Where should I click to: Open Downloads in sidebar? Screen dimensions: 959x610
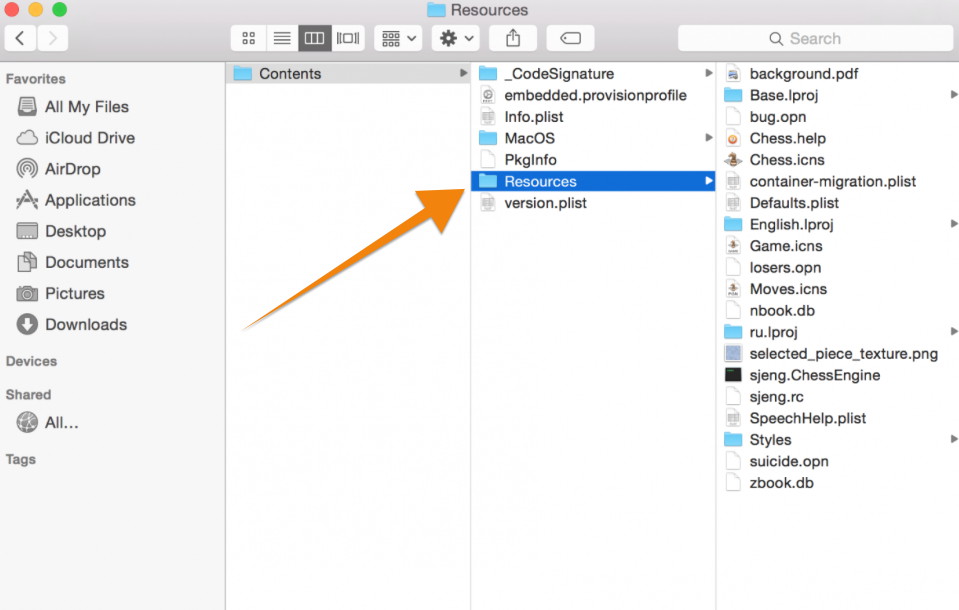72,325
